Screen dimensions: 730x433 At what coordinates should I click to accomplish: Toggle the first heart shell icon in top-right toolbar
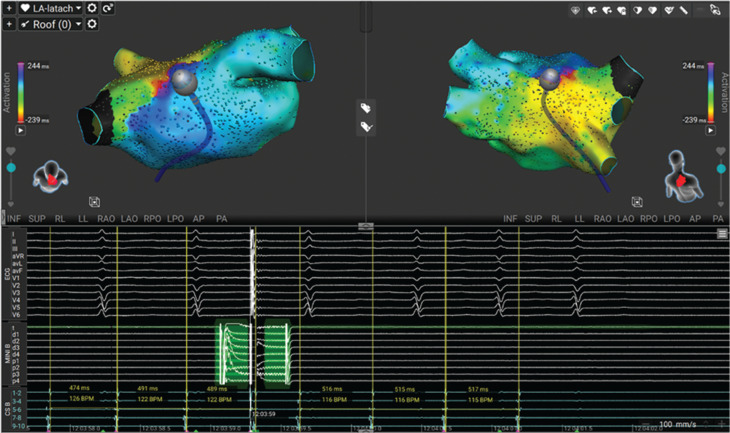pyautogui.click(x=578, y=9)
